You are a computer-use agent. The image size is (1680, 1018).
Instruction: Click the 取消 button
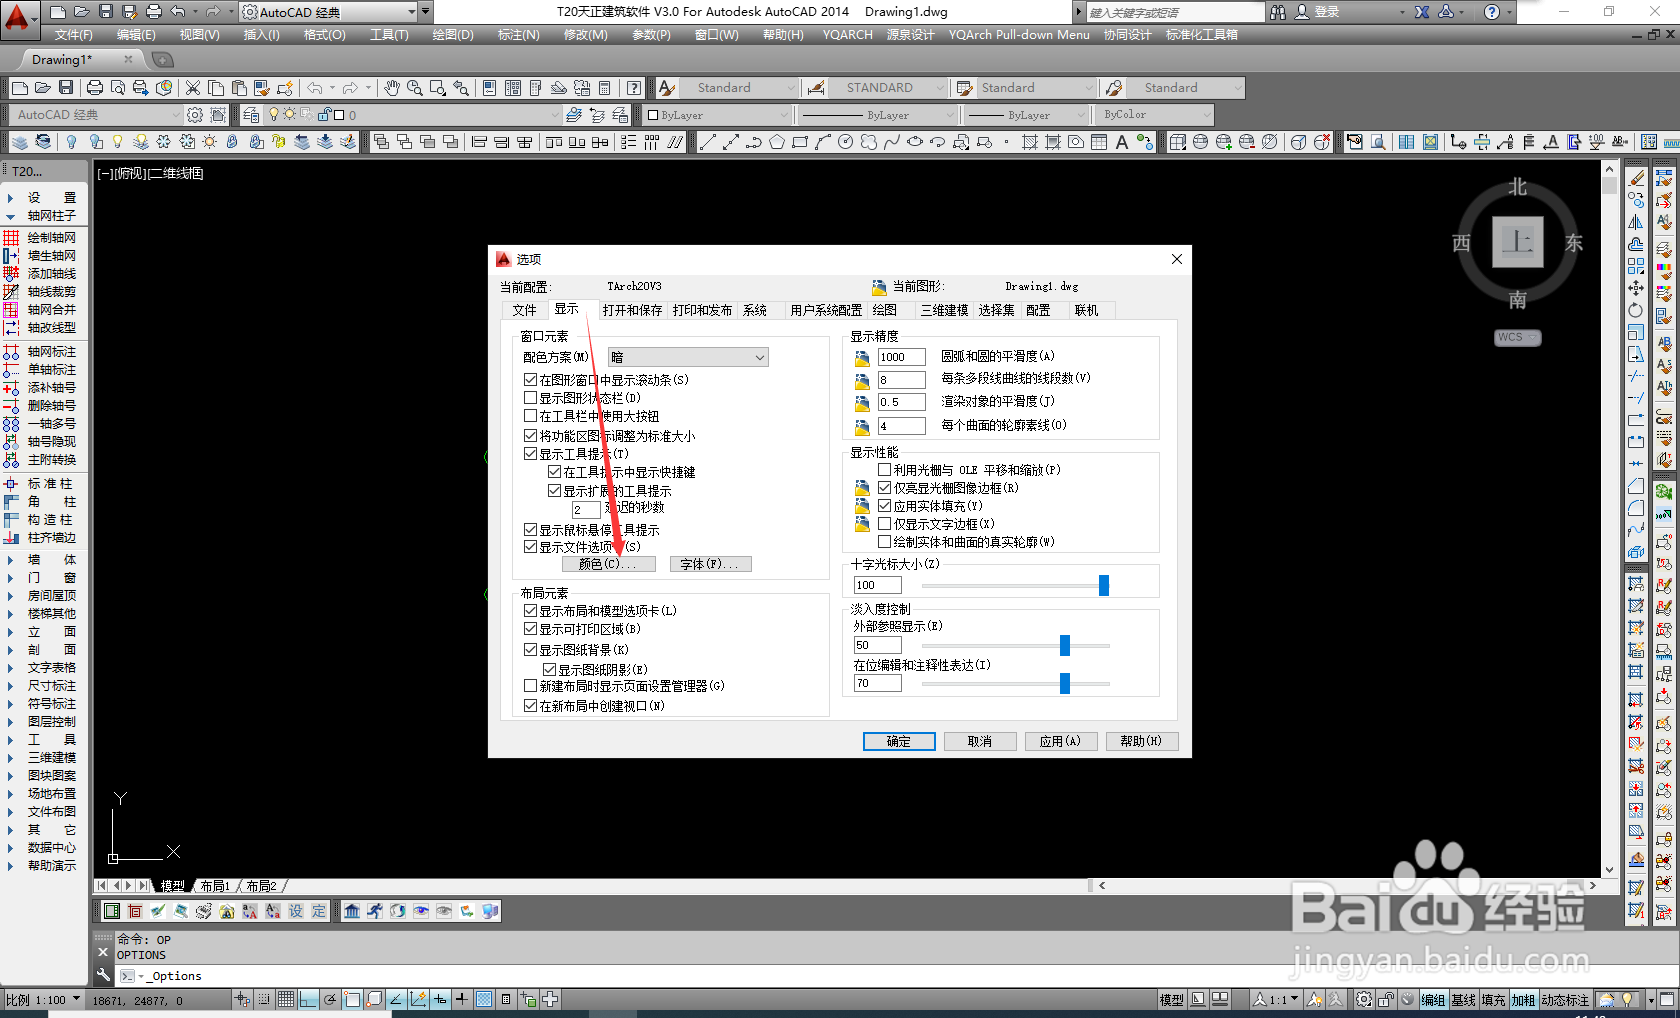coord(980,741)
